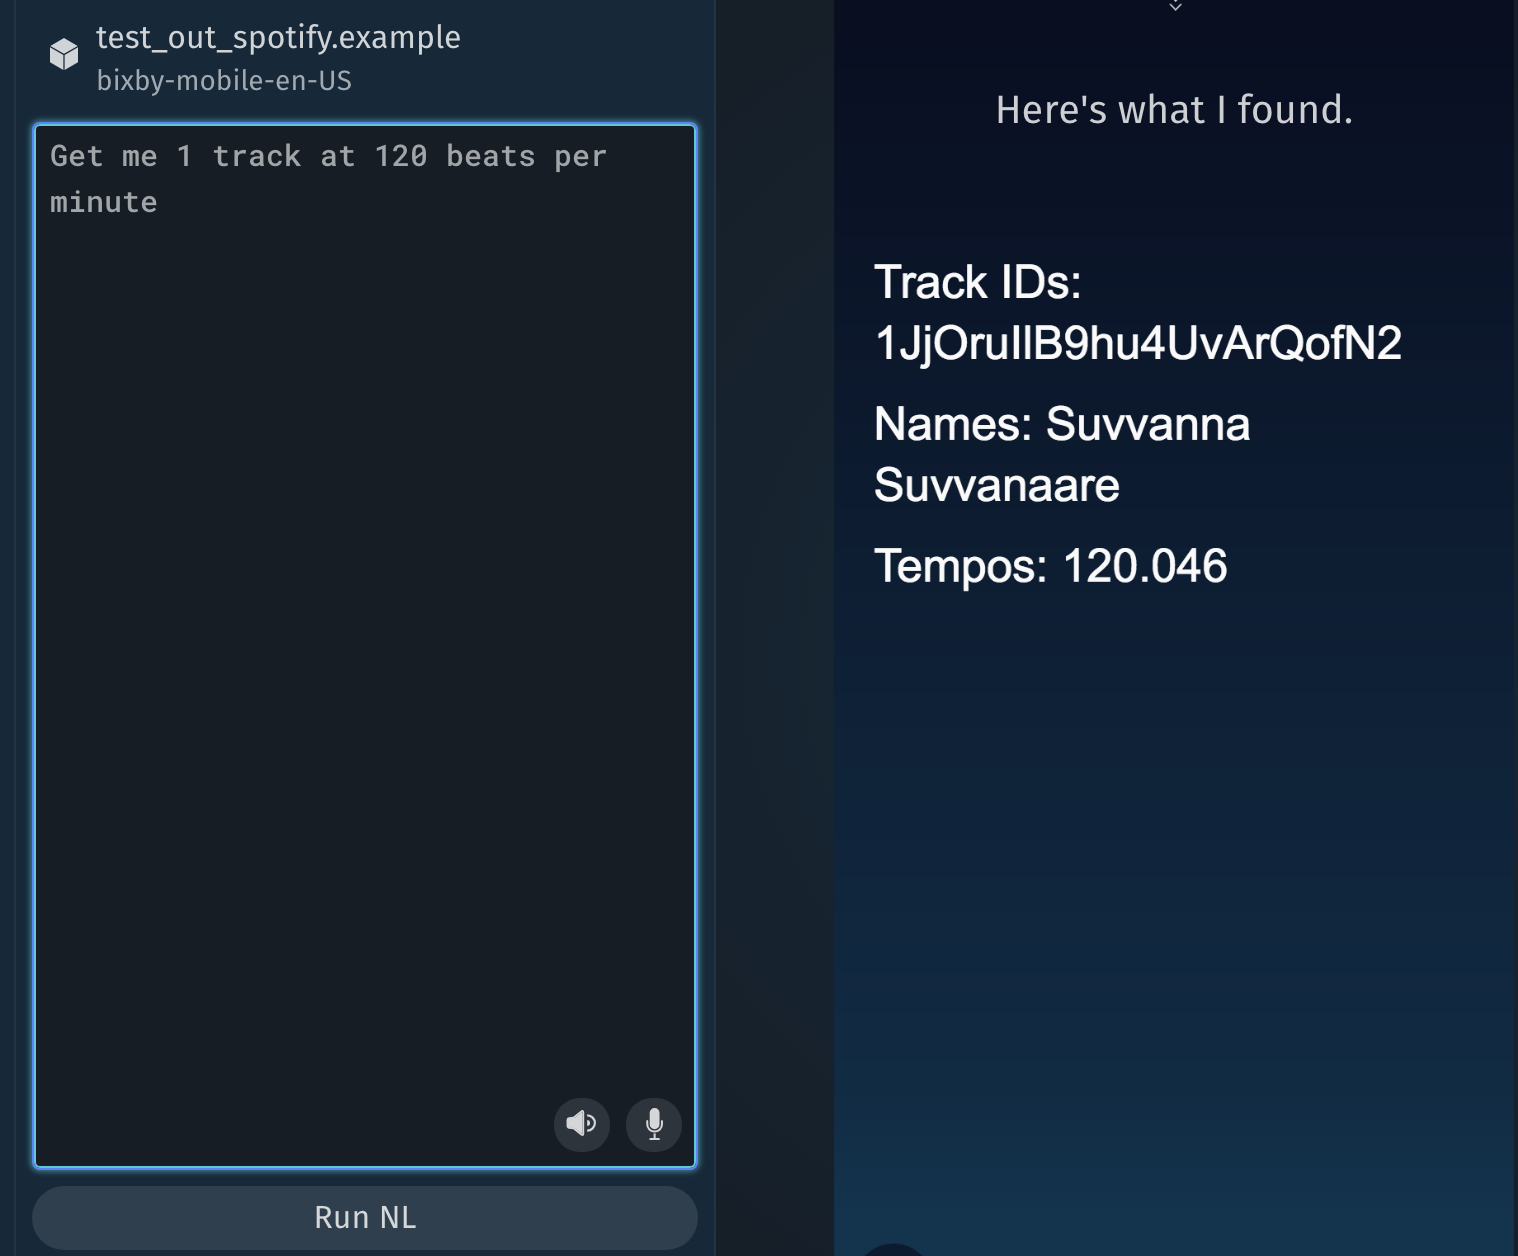
Task: Activate speech input through the microphone button
Action: click(653, 1124)
